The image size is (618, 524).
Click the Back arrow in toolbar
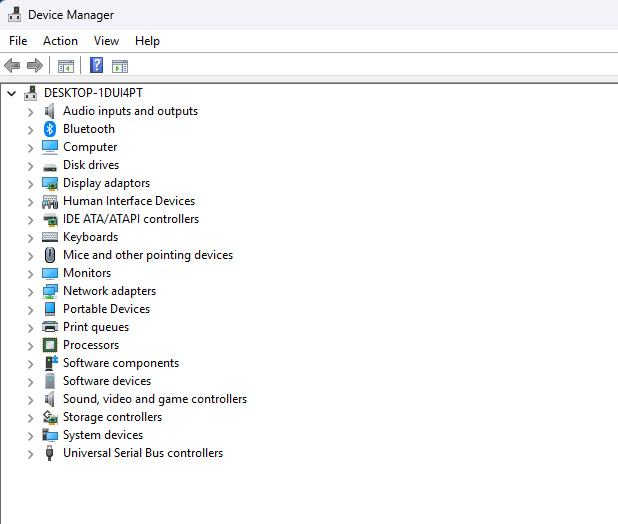pyautogui.click(x=12, y=66)
